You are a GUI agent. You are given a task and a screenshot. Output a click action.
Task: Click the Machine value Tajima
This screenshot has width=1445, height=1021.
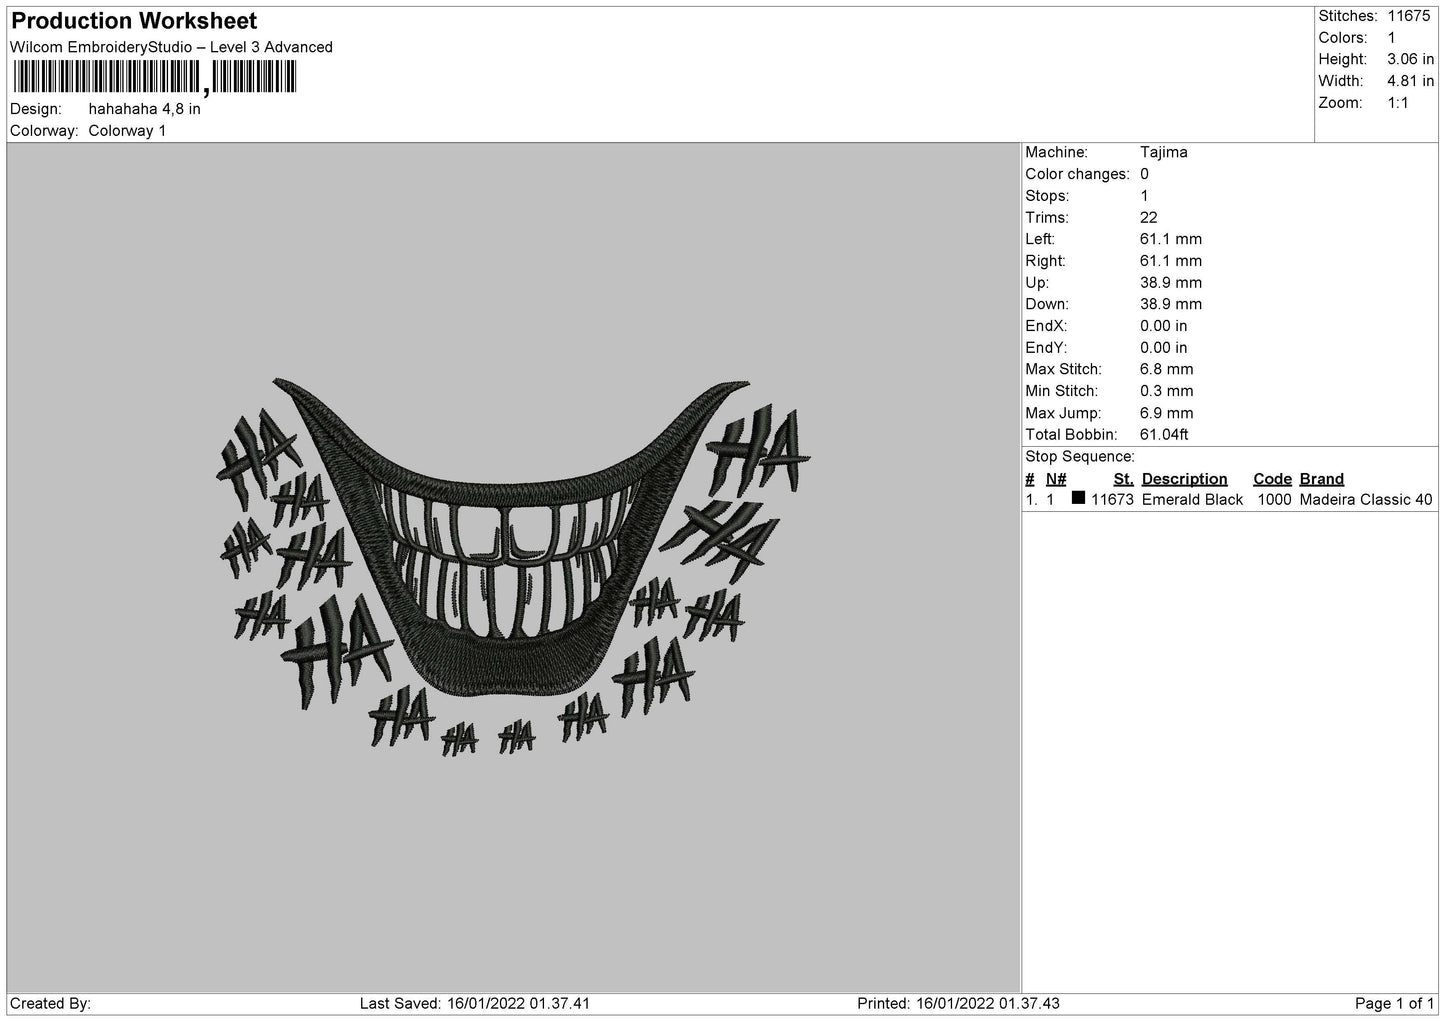tap(1164, 152)
